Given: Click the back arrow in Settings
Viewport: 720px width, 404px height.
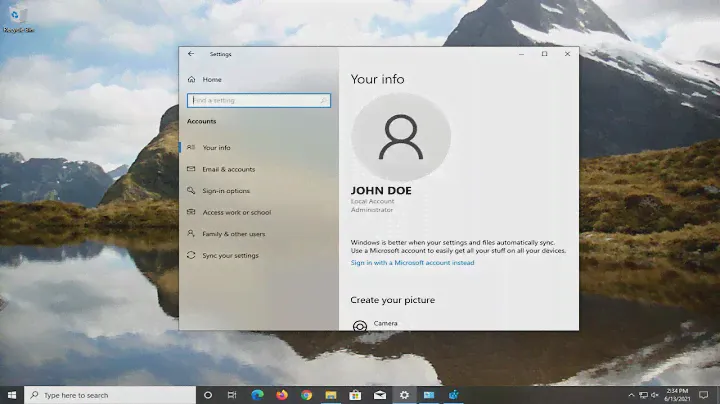Looking at the screenshot, I should (x=191, y=54).
